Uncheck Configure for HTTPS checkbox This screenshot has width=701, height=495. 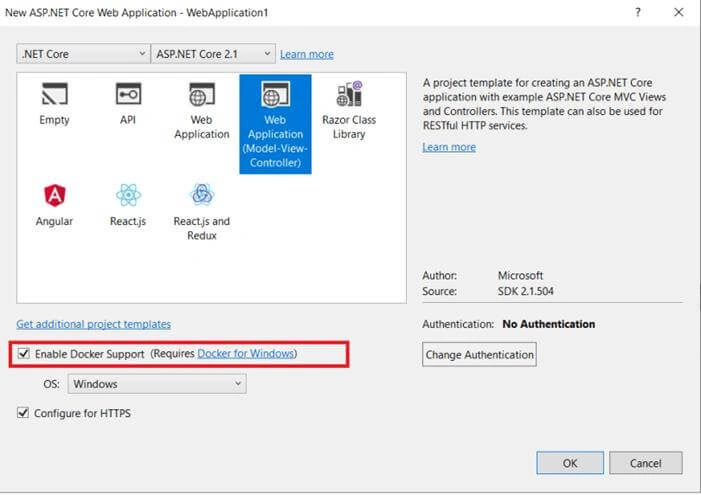pos(23,413)
